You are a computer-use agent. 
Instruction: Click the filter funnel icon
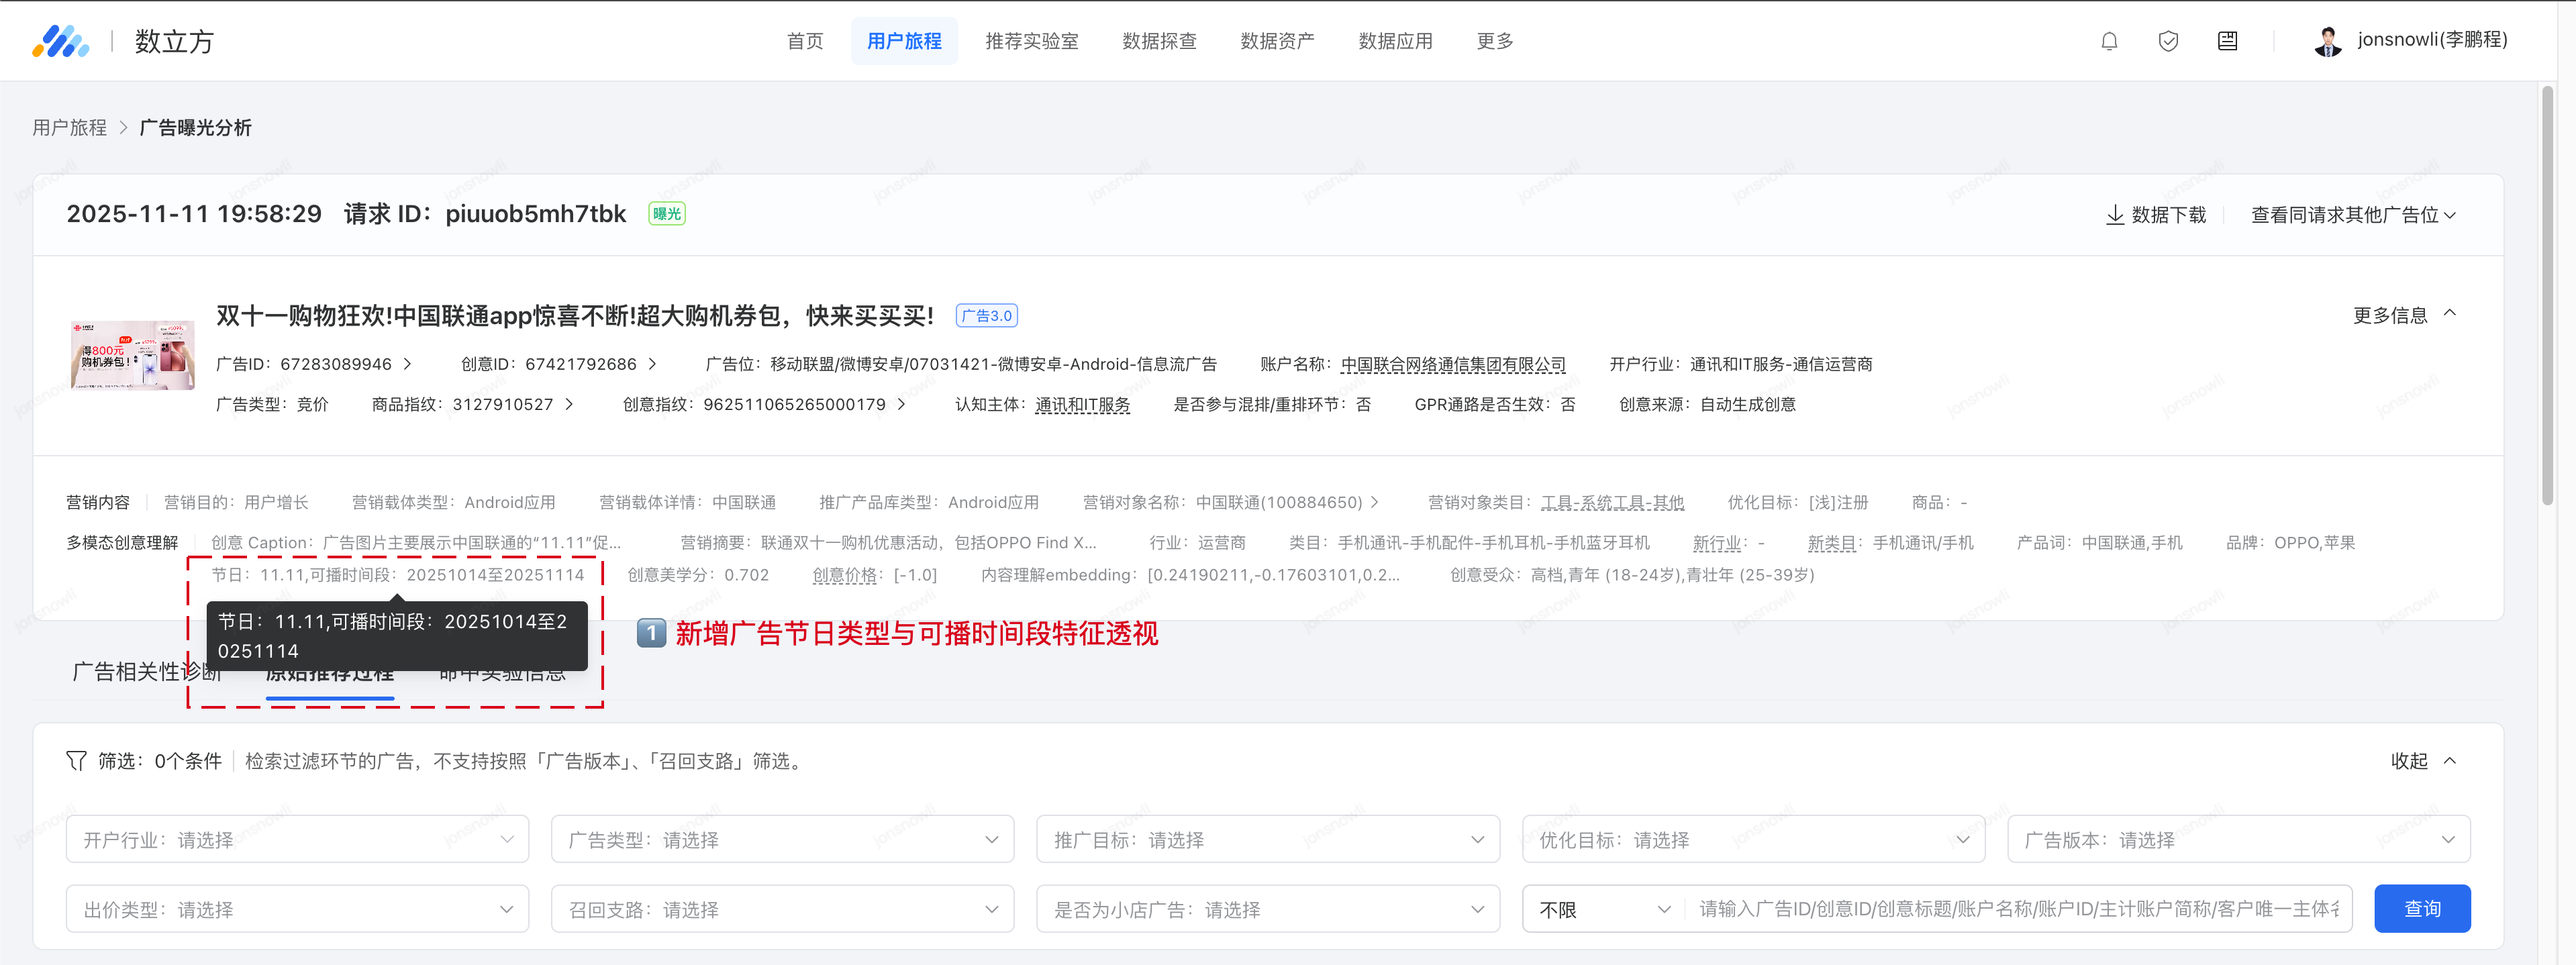[76, 761]
